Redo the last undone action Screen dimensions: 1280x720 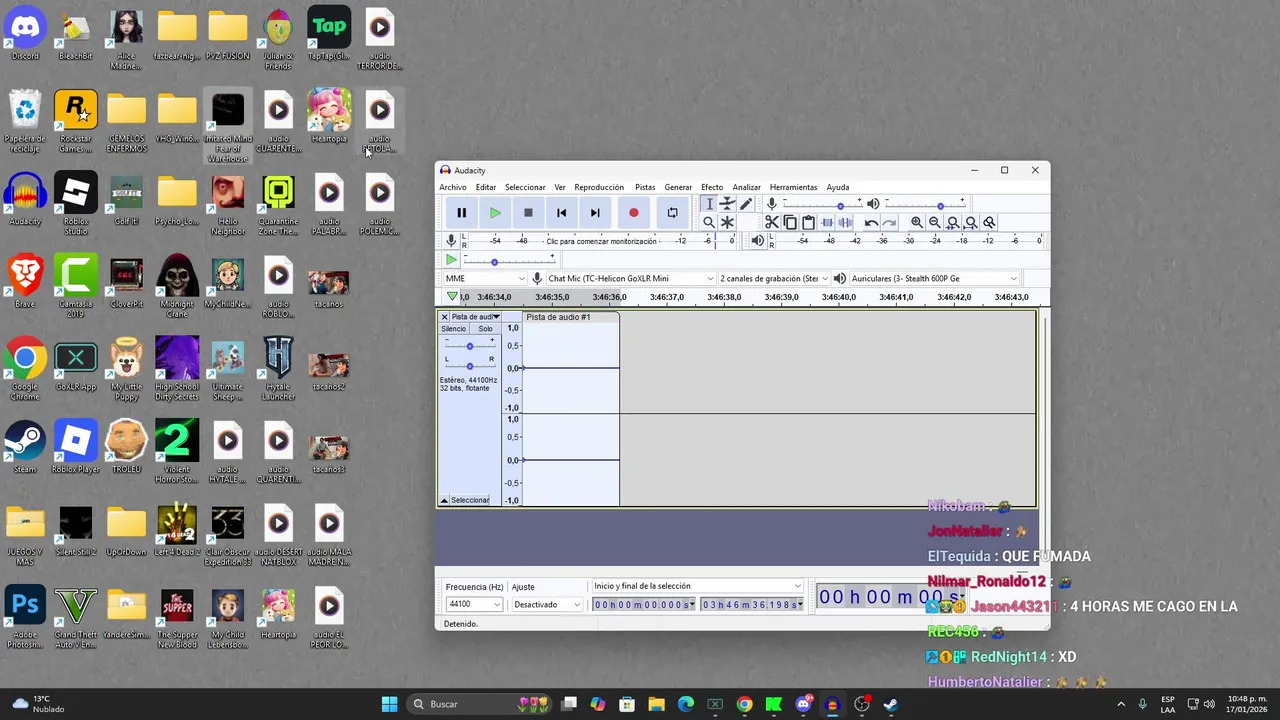pyautogui.click(x=889, y=222)
